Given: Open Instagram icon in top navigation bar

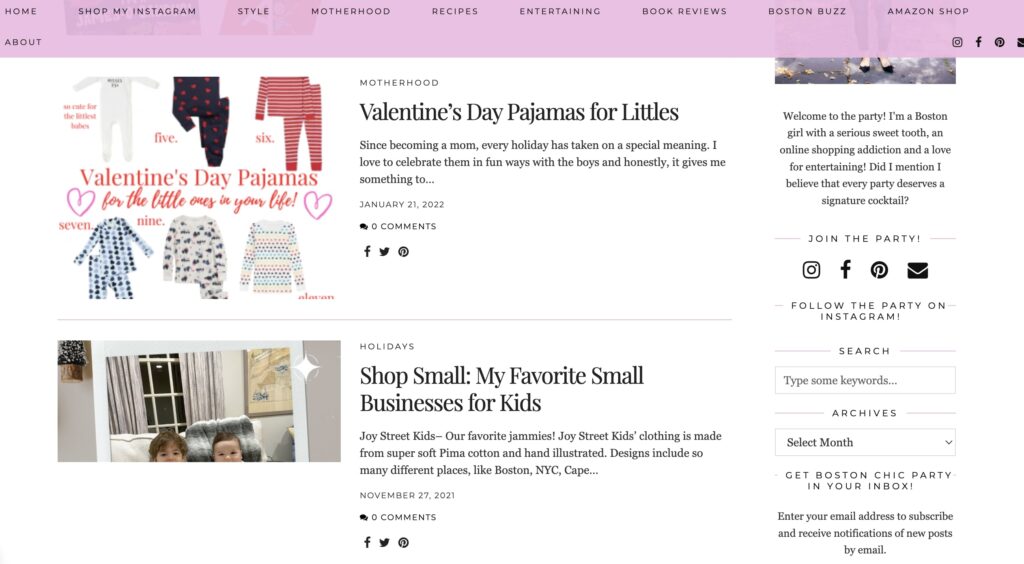Looking at the screenshot, I should point(957,42).
